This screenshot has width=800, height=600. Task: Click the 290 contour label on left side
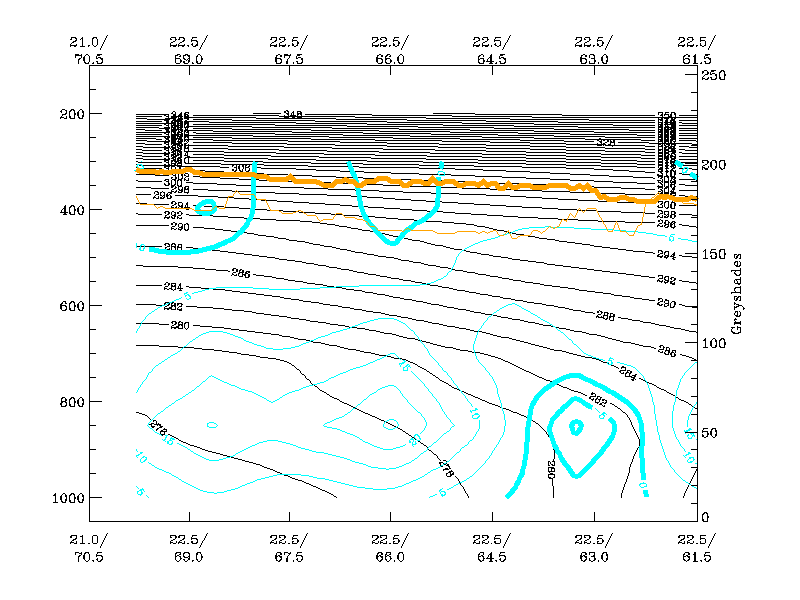[x=178, y=228]
